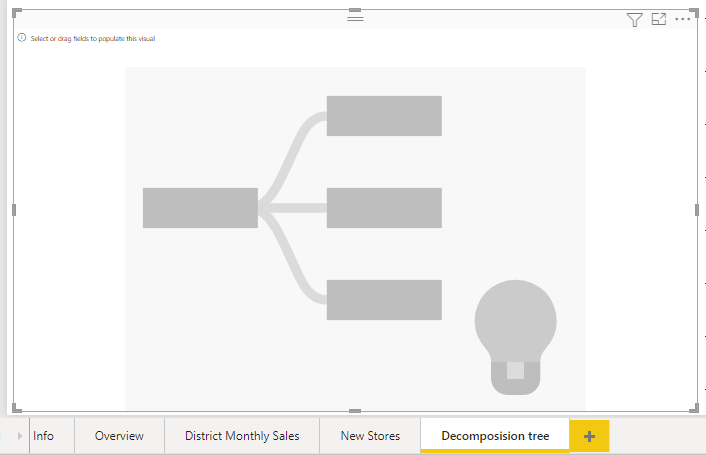Click the middle branch node placeholder

(384, 208)
